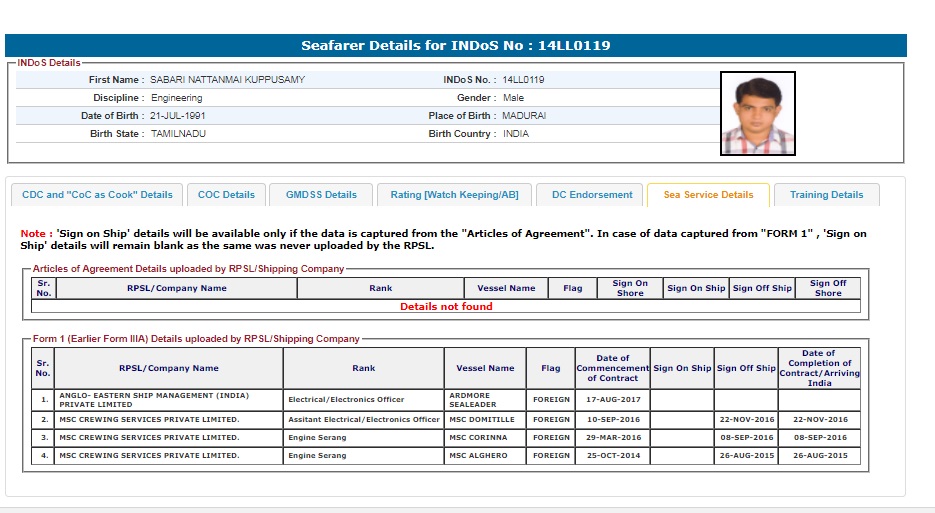935x513 pixels.
Task: Click the 17-AUG-2017 commencement date
Action: point(612,399)
